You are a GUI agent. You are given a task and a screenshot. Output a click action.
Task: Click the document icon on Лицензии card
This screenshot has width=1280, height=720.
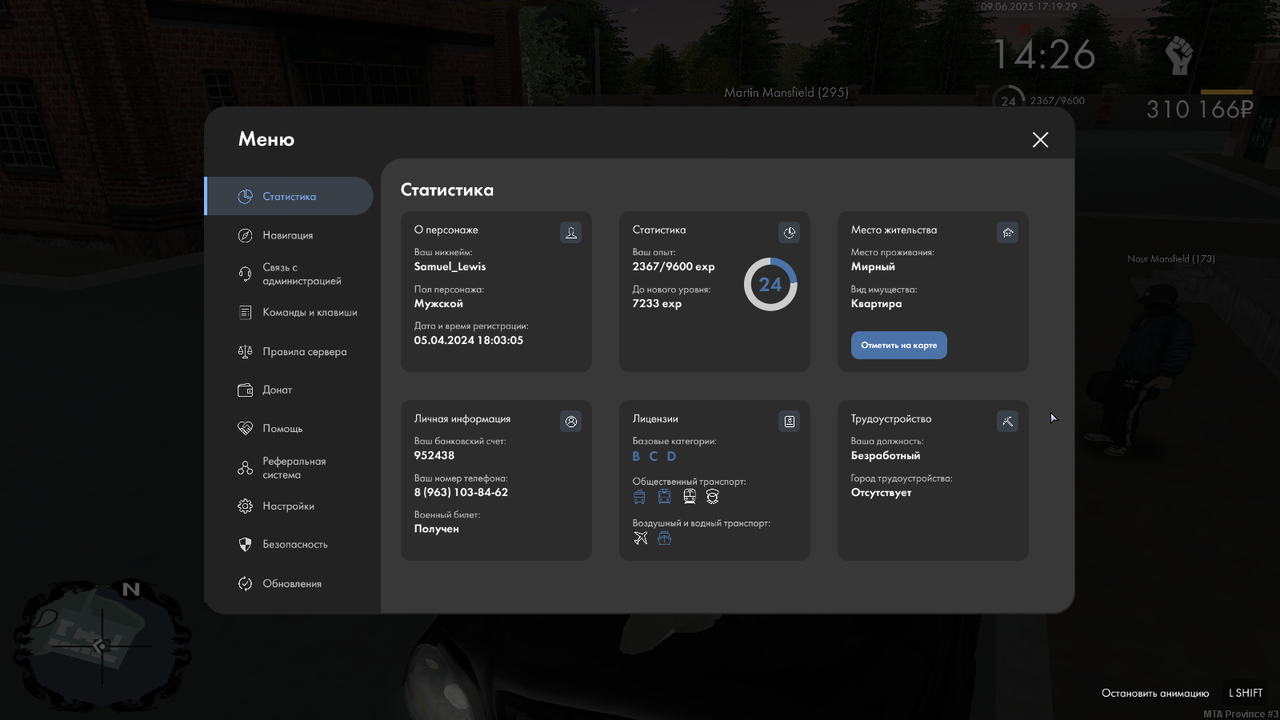coord(789,422)
